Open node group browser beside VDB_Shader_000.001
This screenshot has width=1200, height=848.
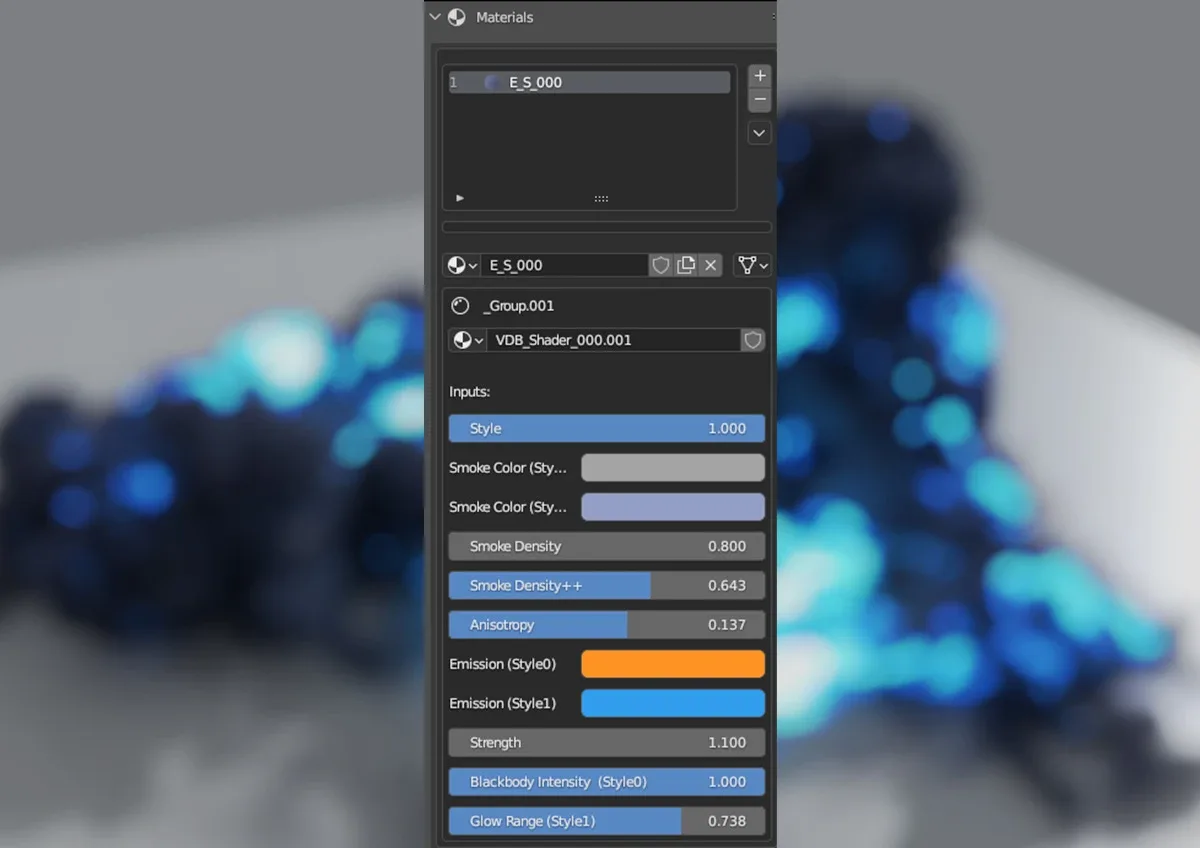pyautogui.click(x=467, y=340)
